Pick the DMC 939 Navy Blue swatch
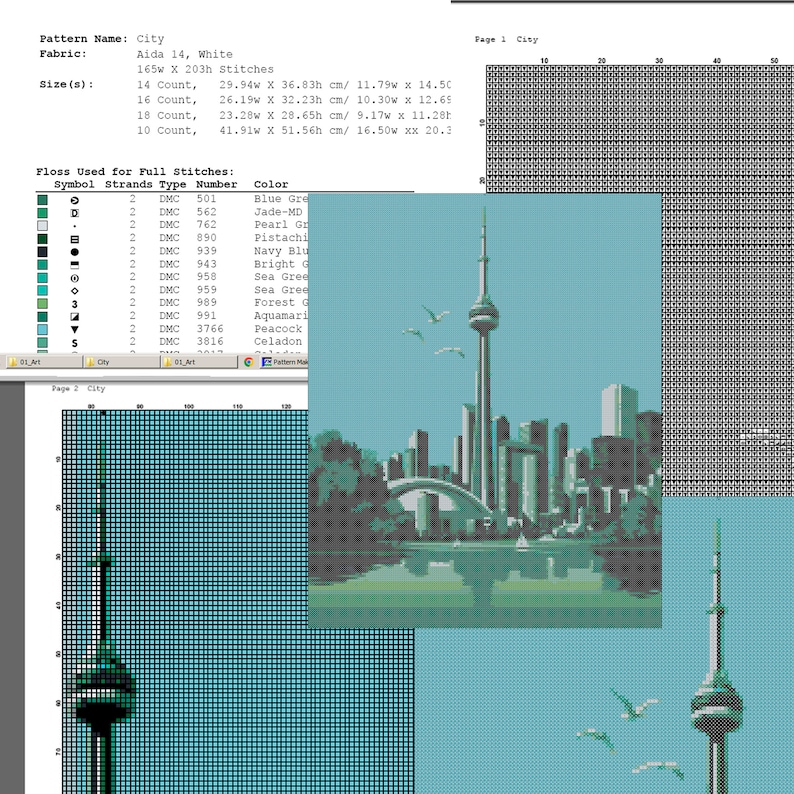The width and height of the screenshot is (794, 794). 43,252
